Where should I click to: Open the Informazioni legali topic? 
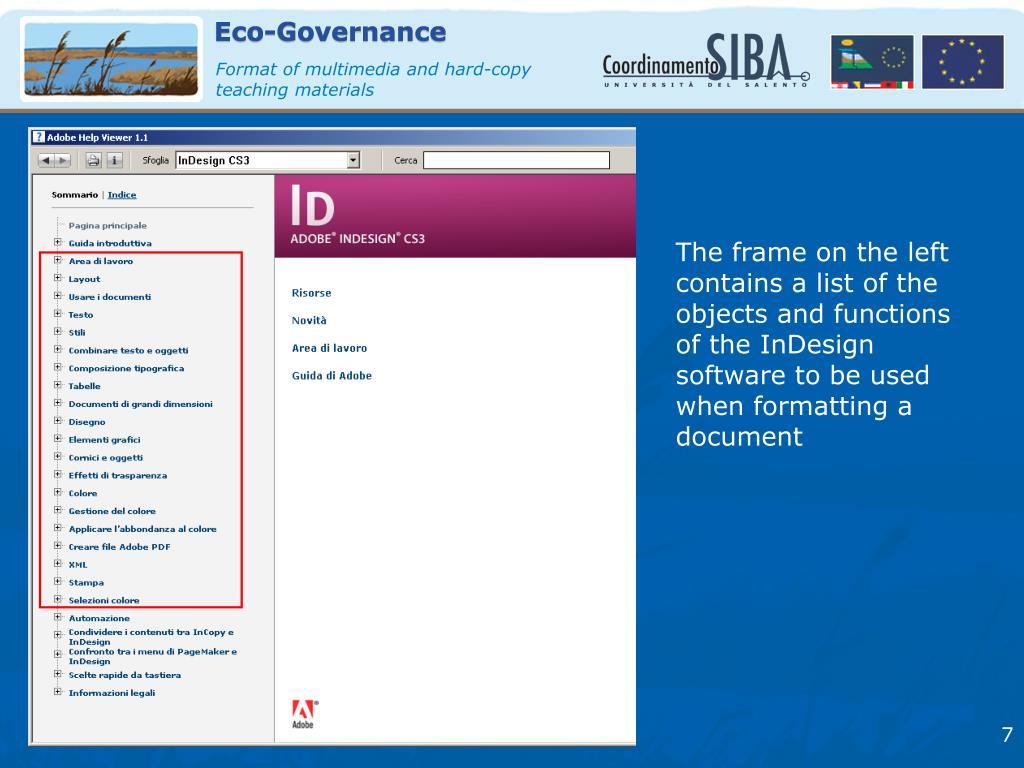(x=112, y=692)
